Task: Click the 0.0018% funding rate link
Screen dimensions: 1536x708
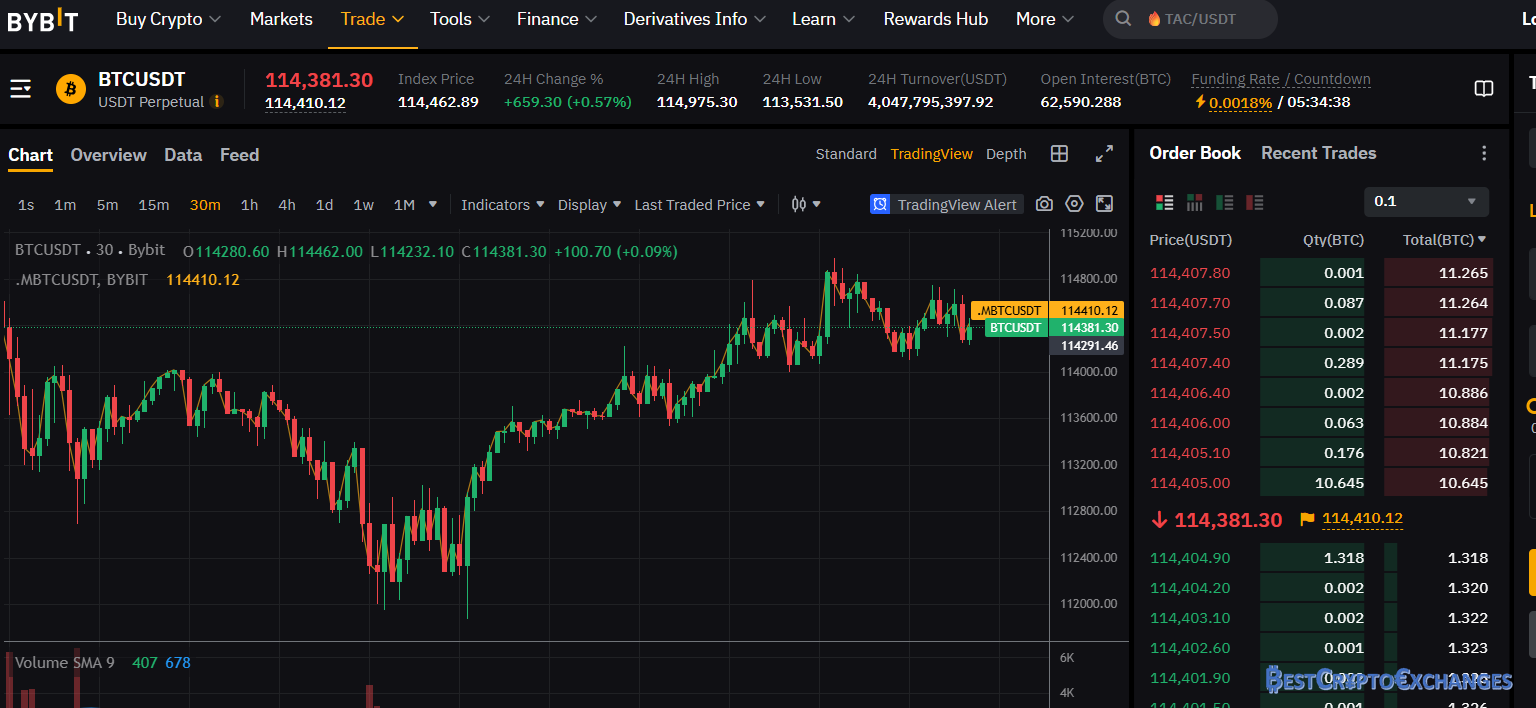Action: click(1240, 103)
